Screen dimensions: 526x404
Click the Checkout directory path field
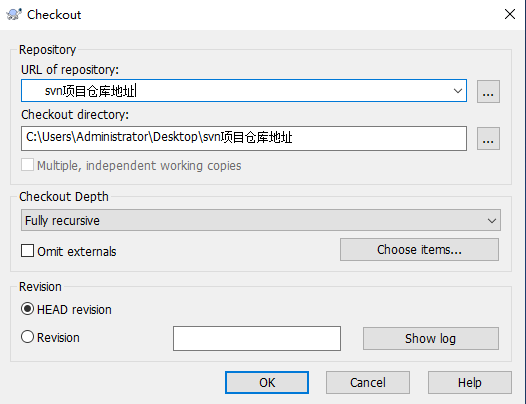tap(244, 138)
